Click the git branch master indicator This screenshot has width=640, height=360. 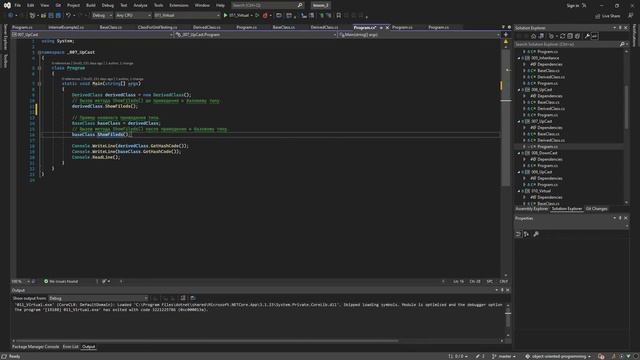click(x=504, y=356)
